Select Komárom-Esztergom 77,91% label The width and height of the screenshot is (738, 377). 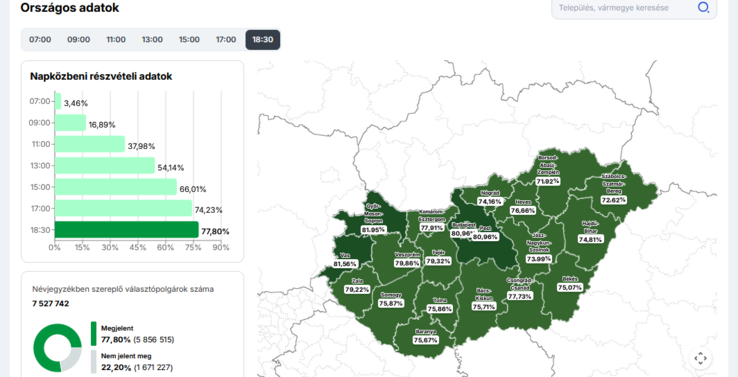432,228
